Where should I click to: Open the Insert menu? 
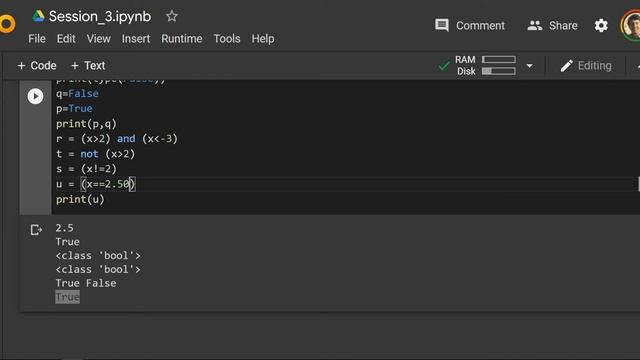(136, 39)
